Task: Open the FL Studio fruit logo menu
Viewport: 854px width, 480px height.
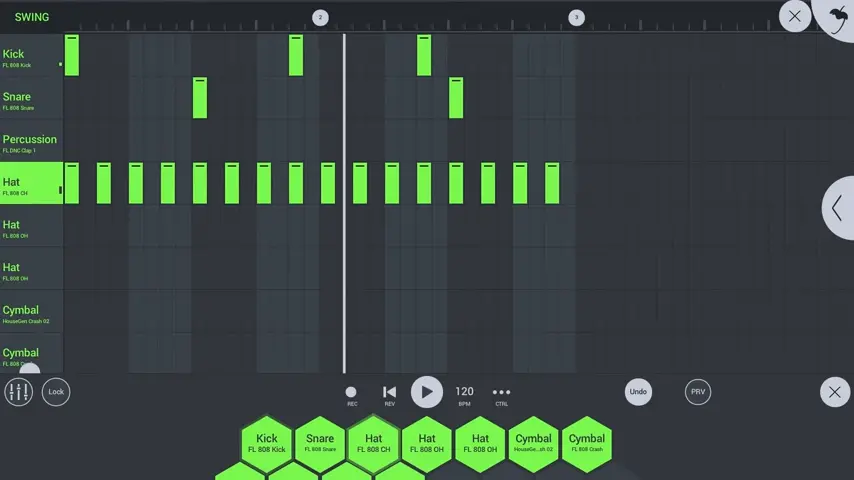Action: pyautogui.click(x=838, y=19)
